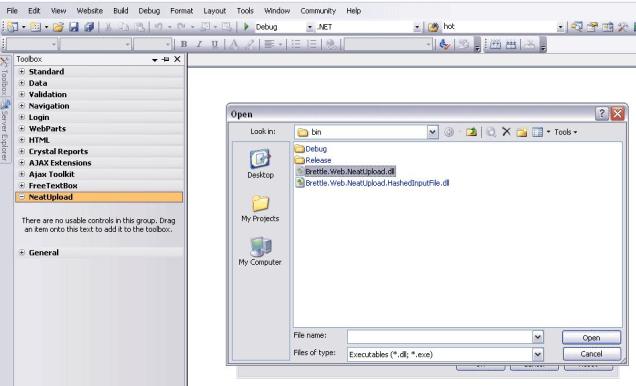Image resolution: width=636 pixels, height=386 pixels.
Task: Open the Solution Explorer toolbar icon
Action: (577, 27)
